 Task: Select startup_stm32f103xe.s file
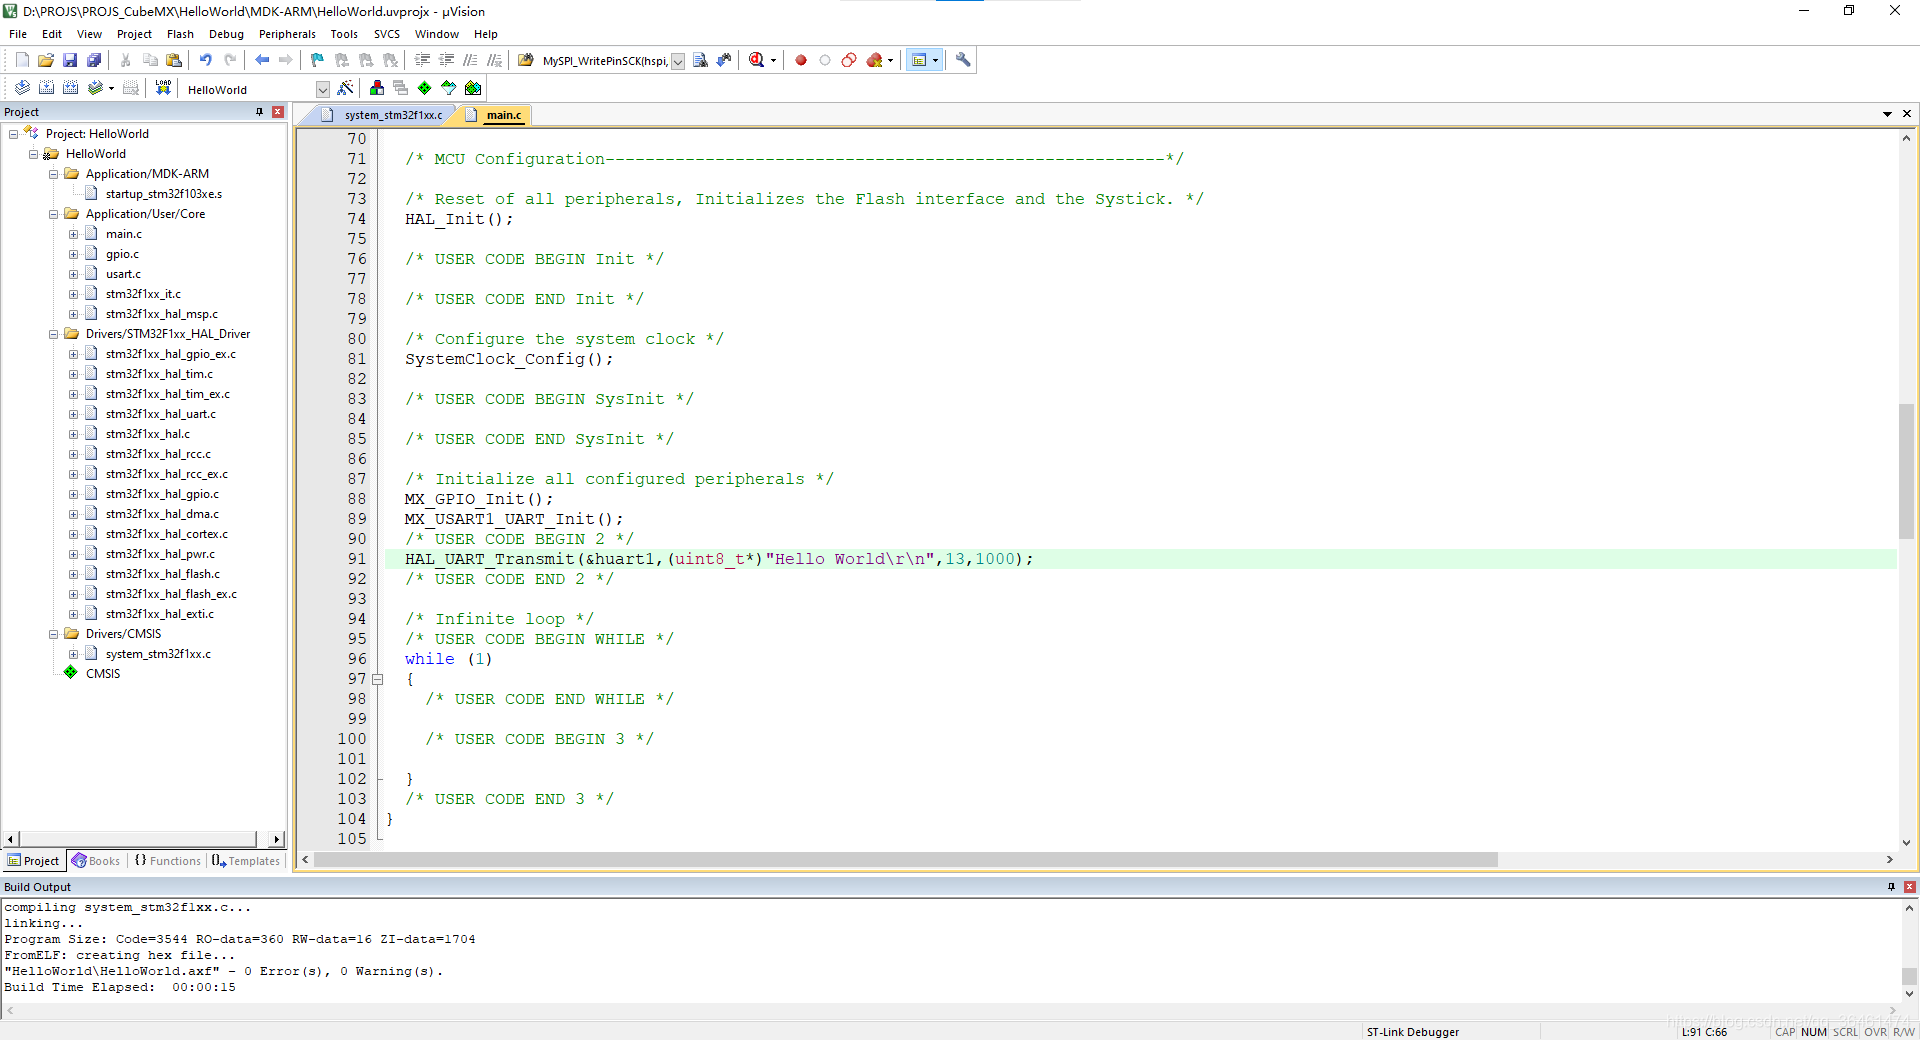tap(164, 194)
